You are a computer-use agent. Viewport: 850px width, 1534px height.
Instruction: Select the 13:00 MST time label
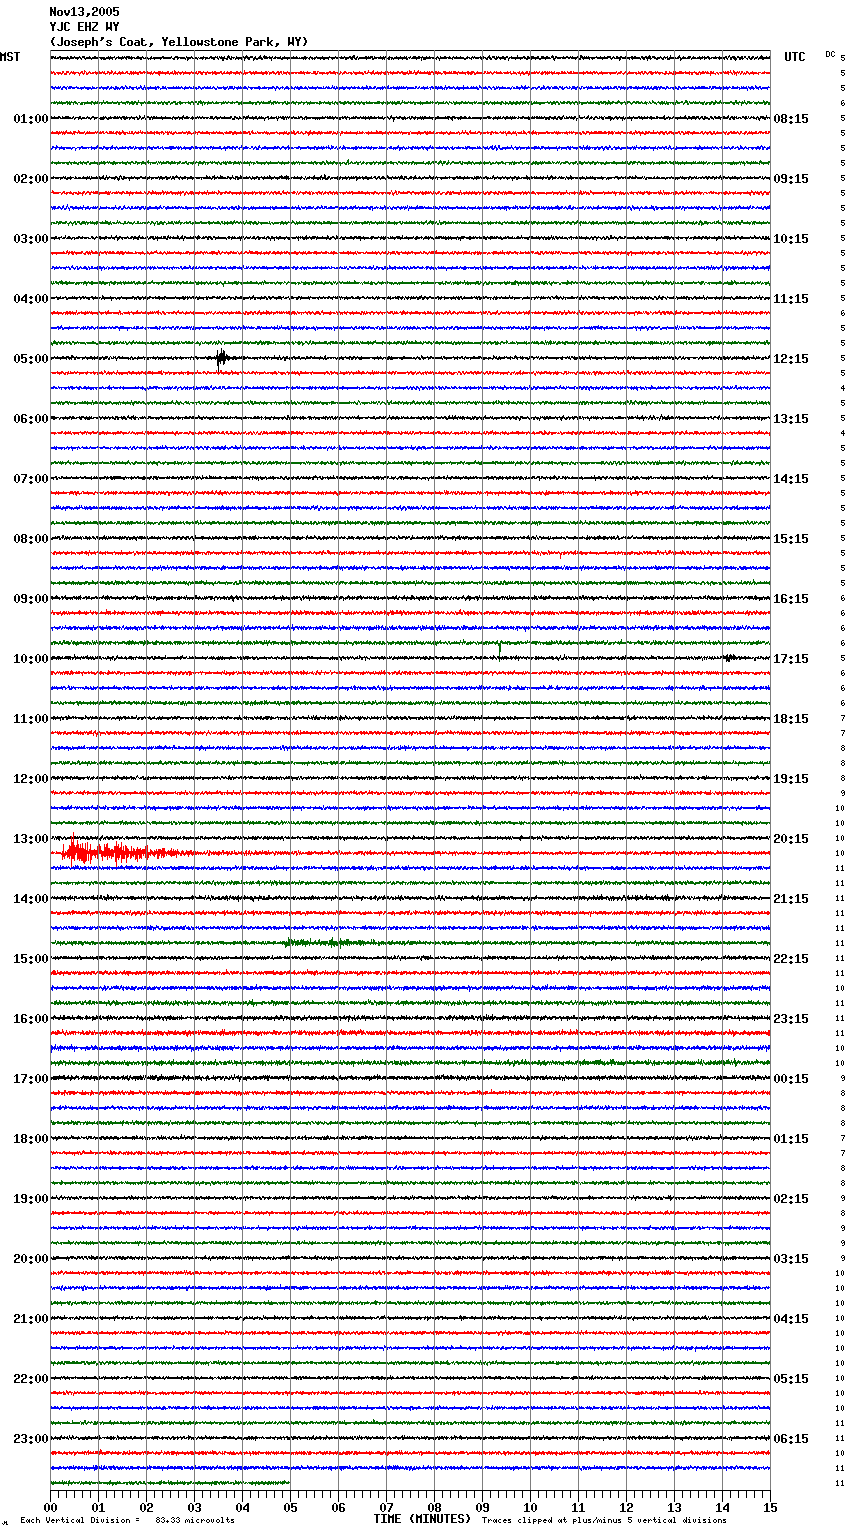click(x=31, y=839)
